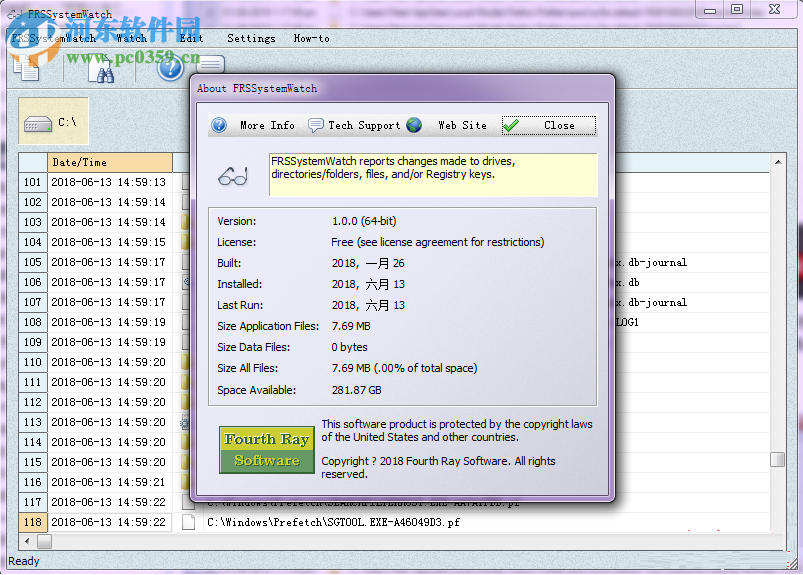Image resolution: width=803 pixels, height=575 pixels.
Task: Click the Size Data Files value 0 bytes
Action: pyautogui.click(x=349, y=347)
